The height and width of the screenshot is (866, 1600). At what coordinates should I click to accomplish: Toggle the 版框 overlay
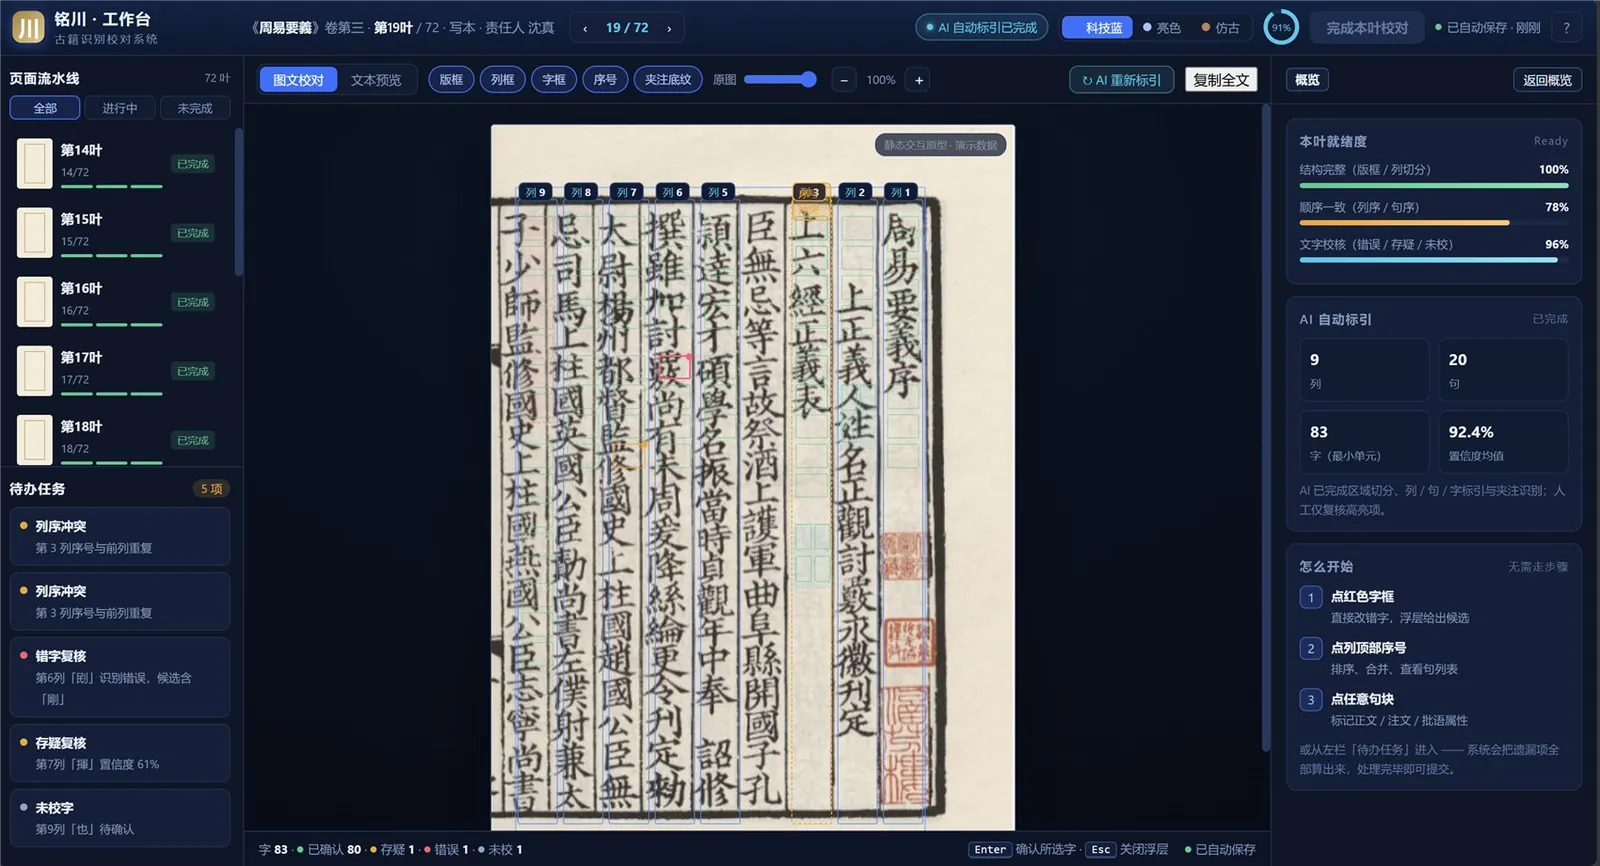[451, 80]
